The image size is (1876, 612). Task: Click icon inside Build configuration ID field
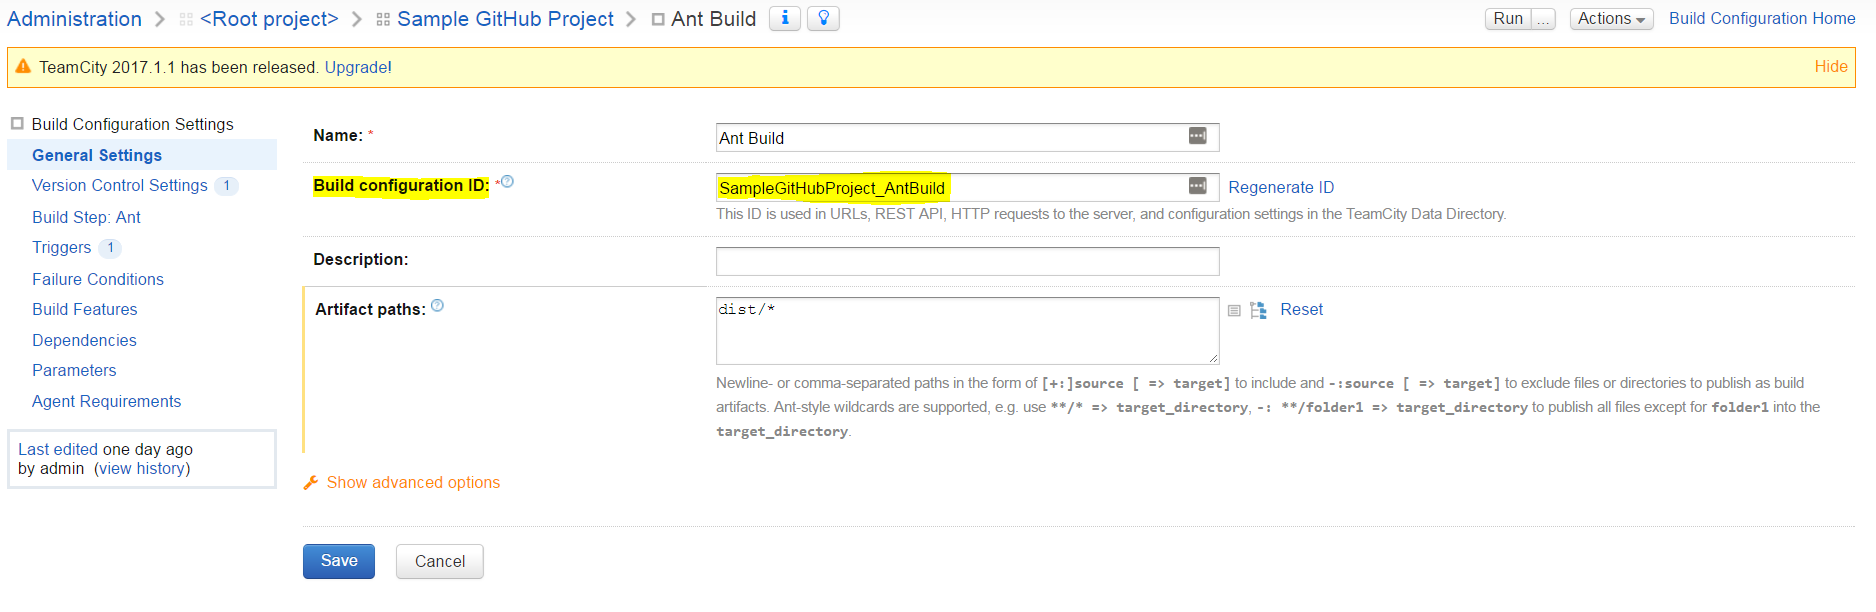(x=1197, y=186)
